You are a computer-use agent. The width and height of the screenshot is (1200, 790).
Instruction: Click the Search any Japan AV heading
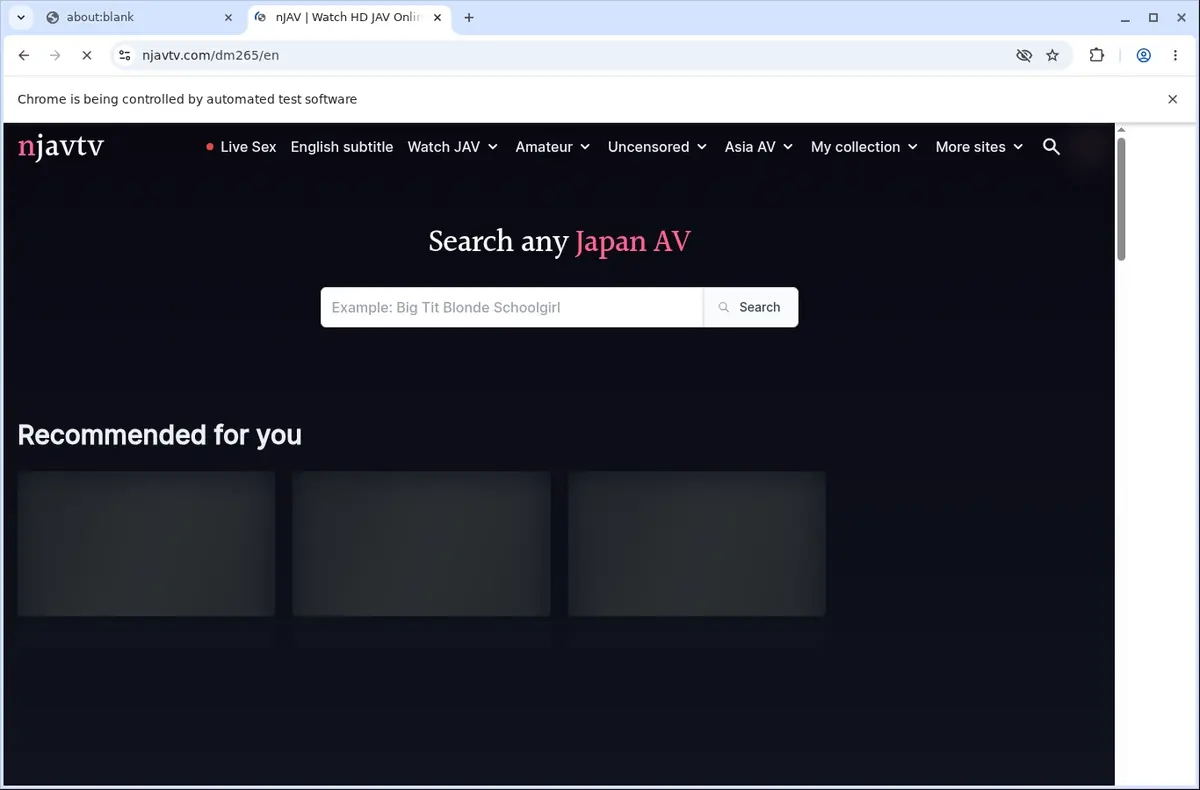pos(559,242)
